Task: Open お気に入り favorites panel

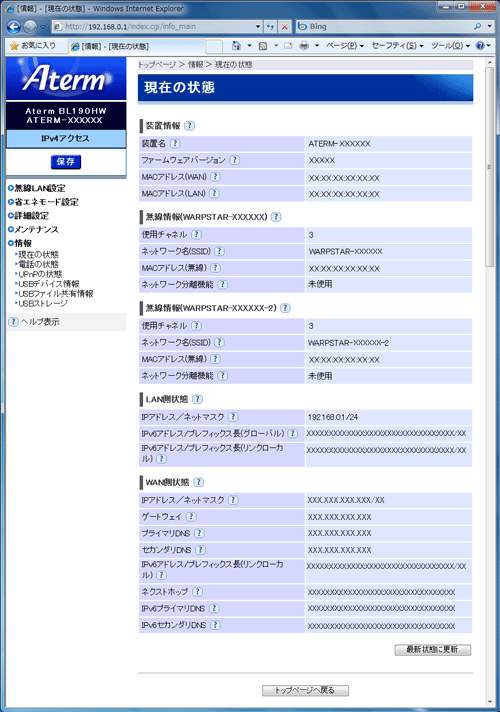Action: [33, 46]
